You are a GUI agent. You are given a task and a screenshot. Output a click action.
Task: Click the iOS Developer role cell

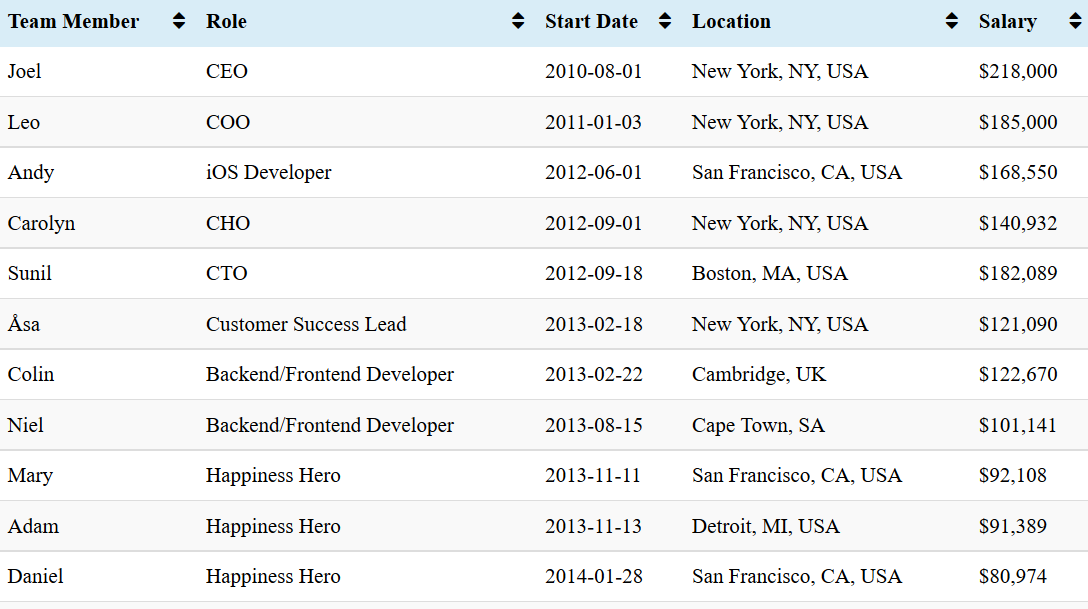(268, 172)
